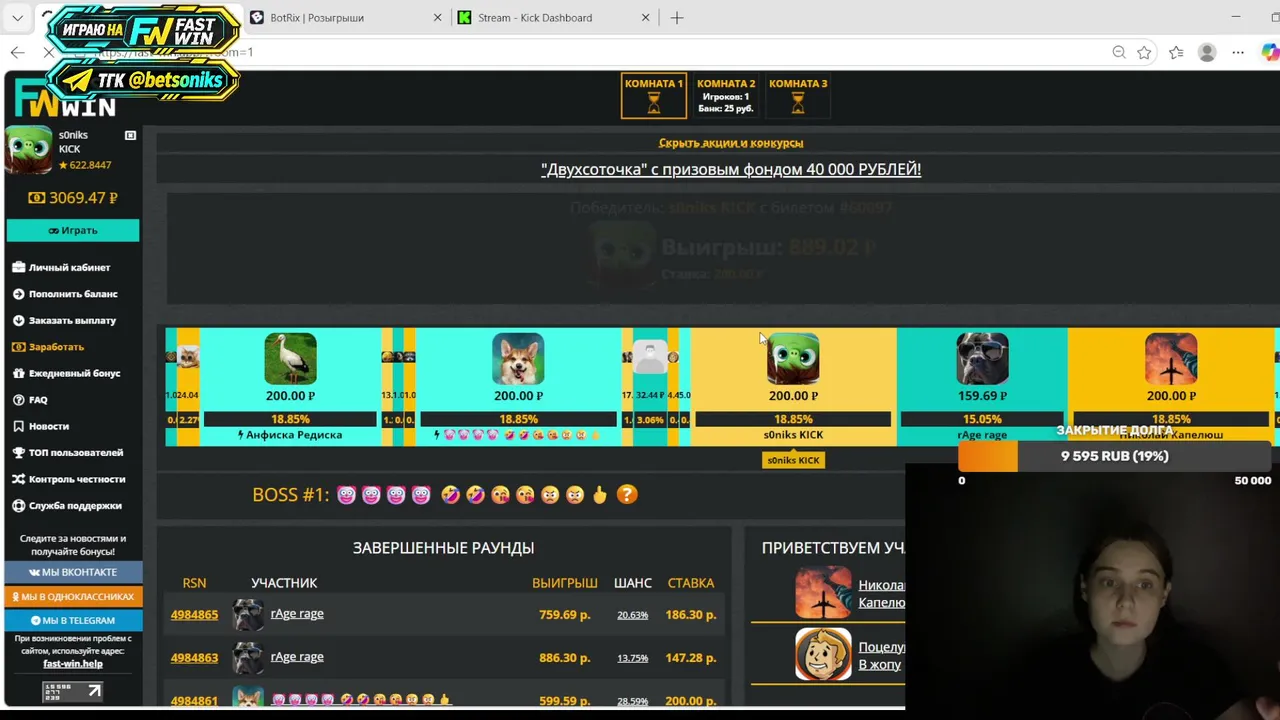The width and height of the screenshot is (1280, 720).
Task: Open the browser favorites list
Action: (1176, 52)
